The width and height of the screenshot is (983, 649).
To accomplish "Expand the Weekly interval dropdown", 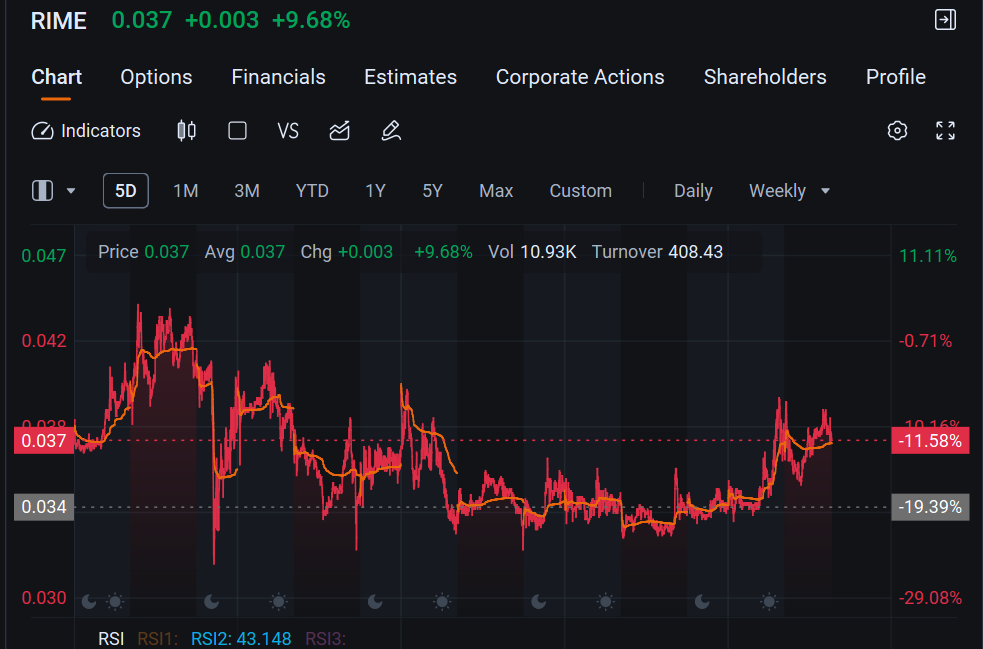I will 789,191.
